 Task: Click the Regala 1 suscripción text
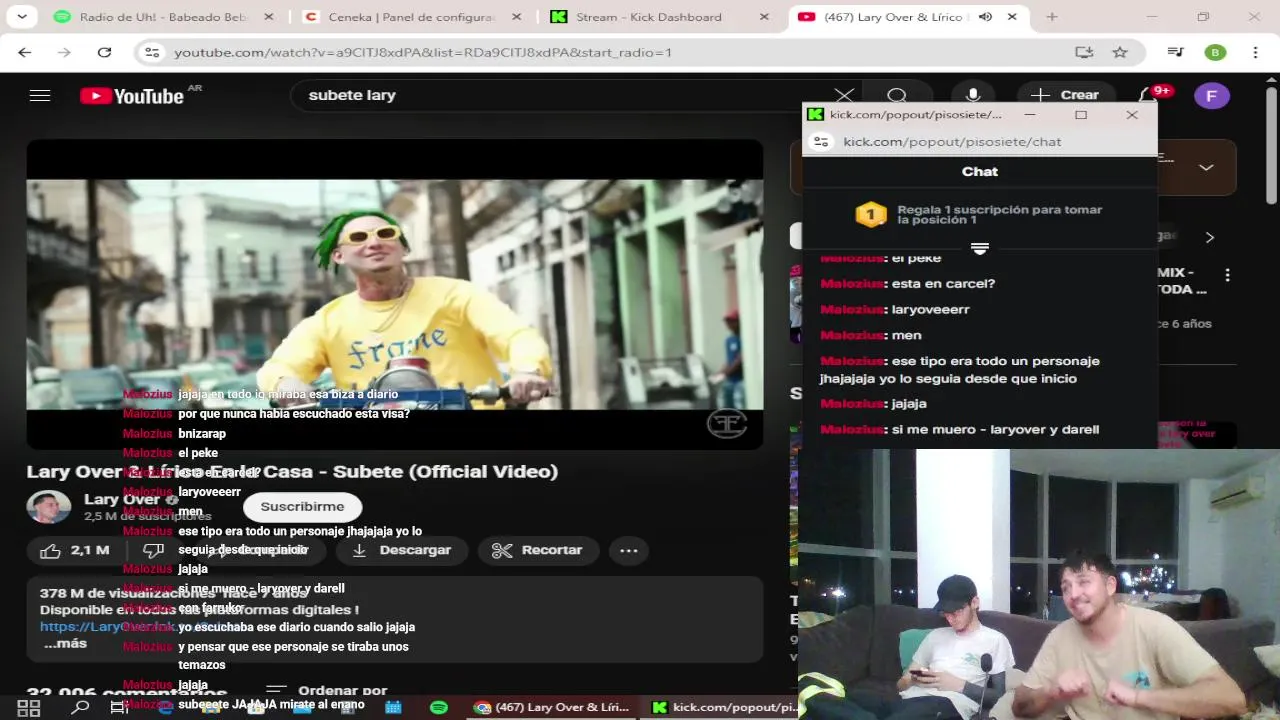click(1000, 214)
